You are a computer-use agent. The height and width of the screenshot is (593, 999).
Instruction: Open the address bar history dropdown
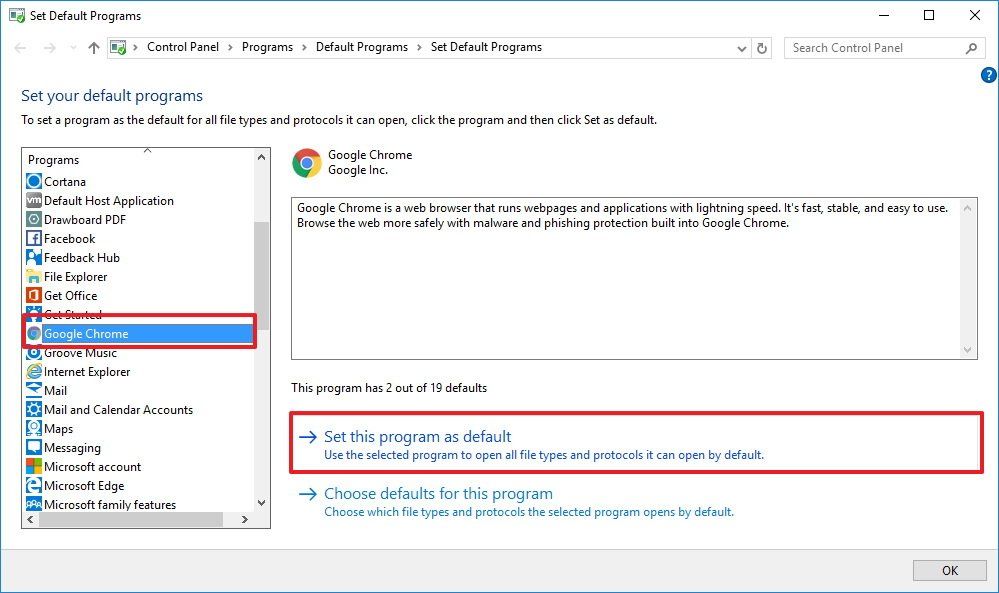coord(741,47)
